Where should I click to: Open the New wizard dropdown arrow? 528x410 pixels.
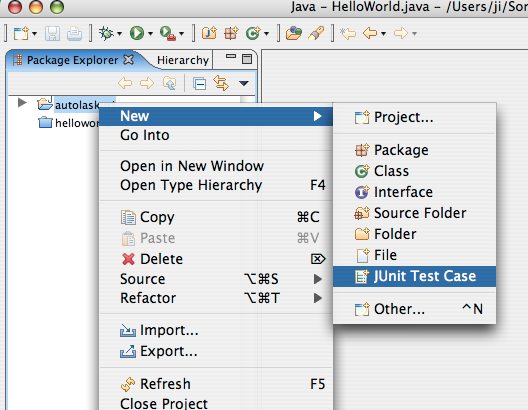[x=34, y=34]
